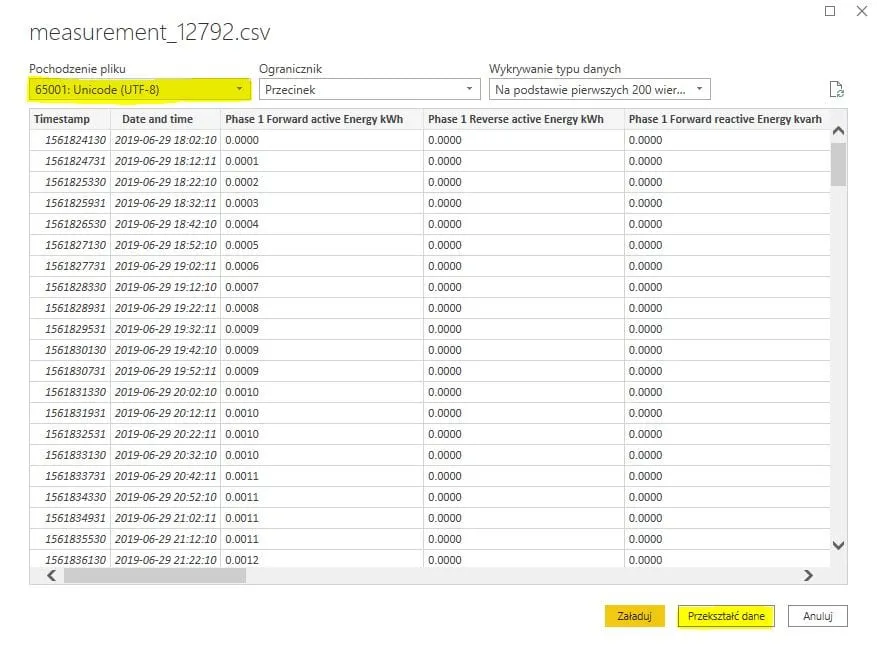This screenshot has width=877, height=655.
Task: Click the horizontal scrollbar right arrow
Action: pyautogui.click(x=808, y=575)
